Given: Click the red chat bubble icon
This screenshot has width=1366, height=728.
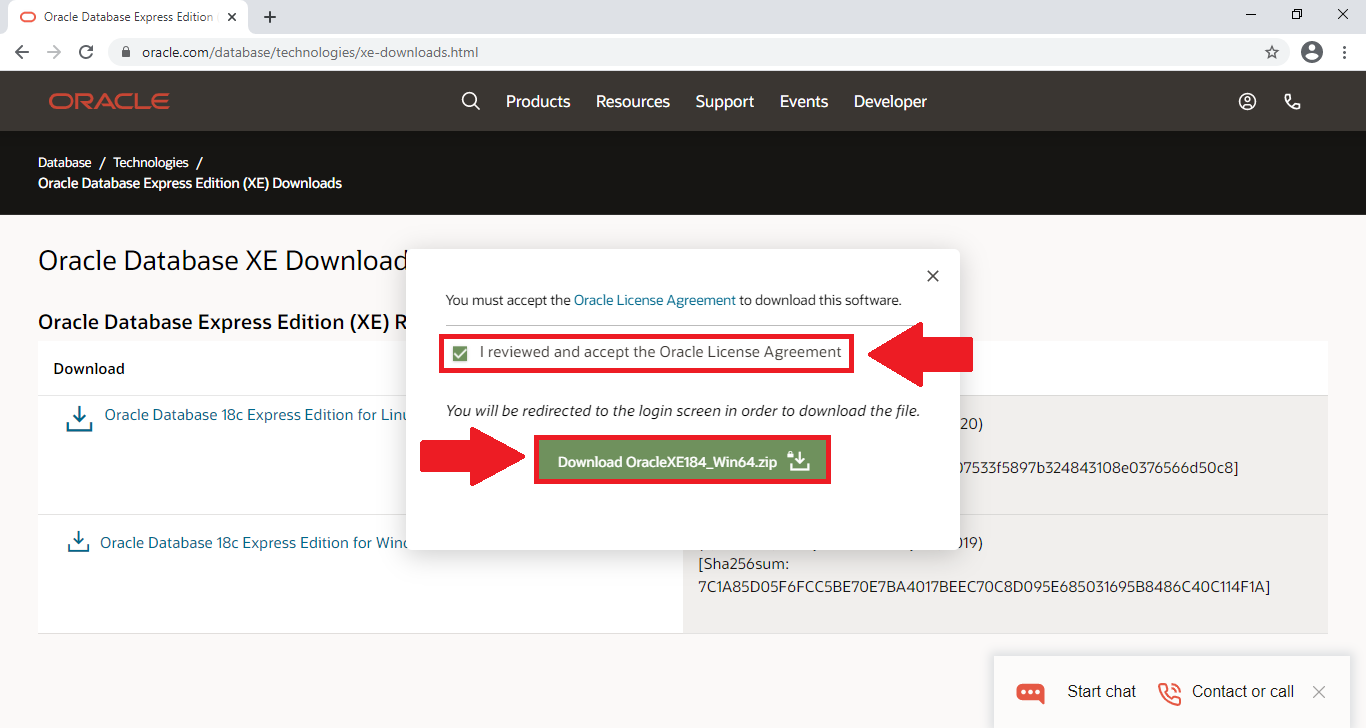Looking at the screenshot, I should pyautogui.click(x=1030, y=692).
